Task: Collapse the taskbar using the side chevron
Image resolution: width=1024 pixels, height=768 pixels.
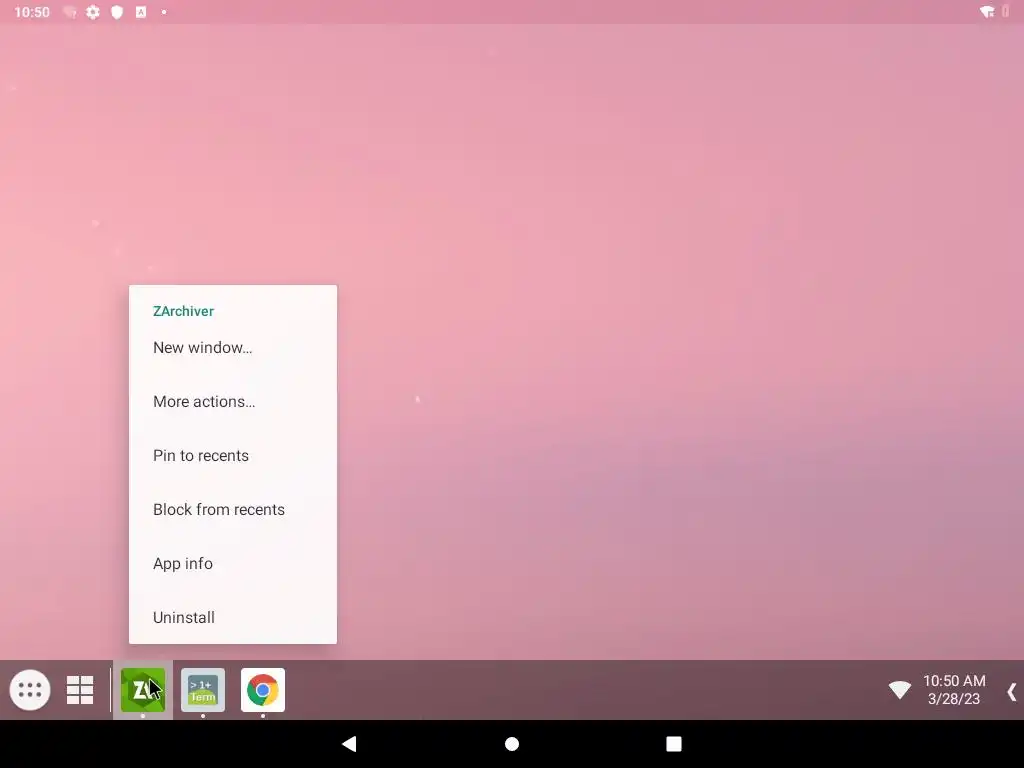Action: click(1012, 691)
